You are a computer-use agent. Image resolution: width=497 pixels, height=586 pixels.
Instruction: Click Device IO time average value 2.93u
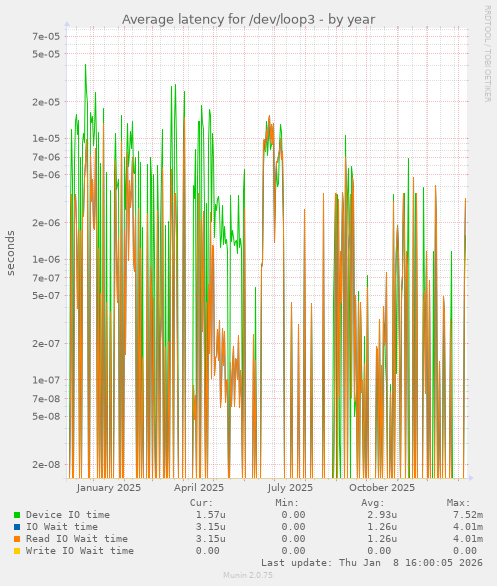382,515
